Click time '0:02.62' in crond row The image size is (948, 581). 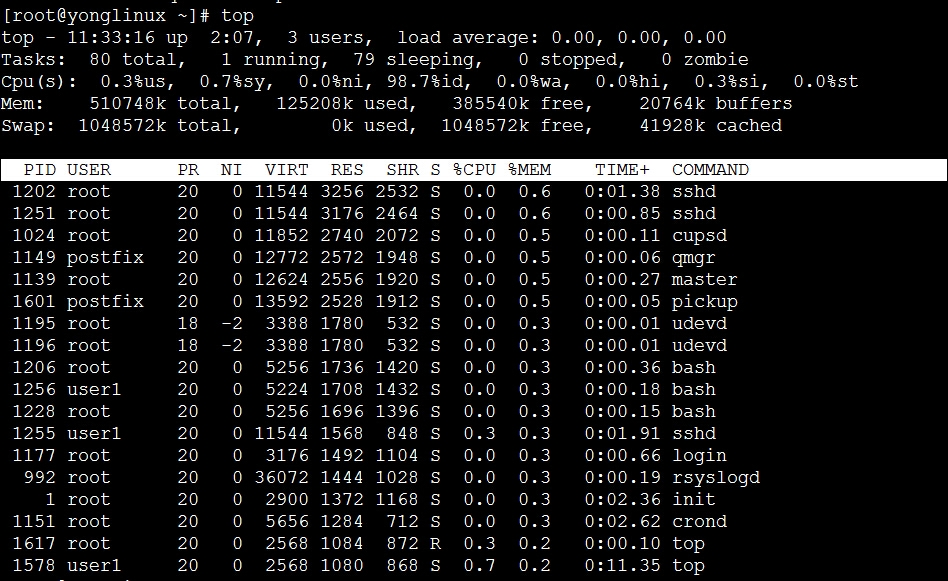pyautogui.click(x=623, y=522)
